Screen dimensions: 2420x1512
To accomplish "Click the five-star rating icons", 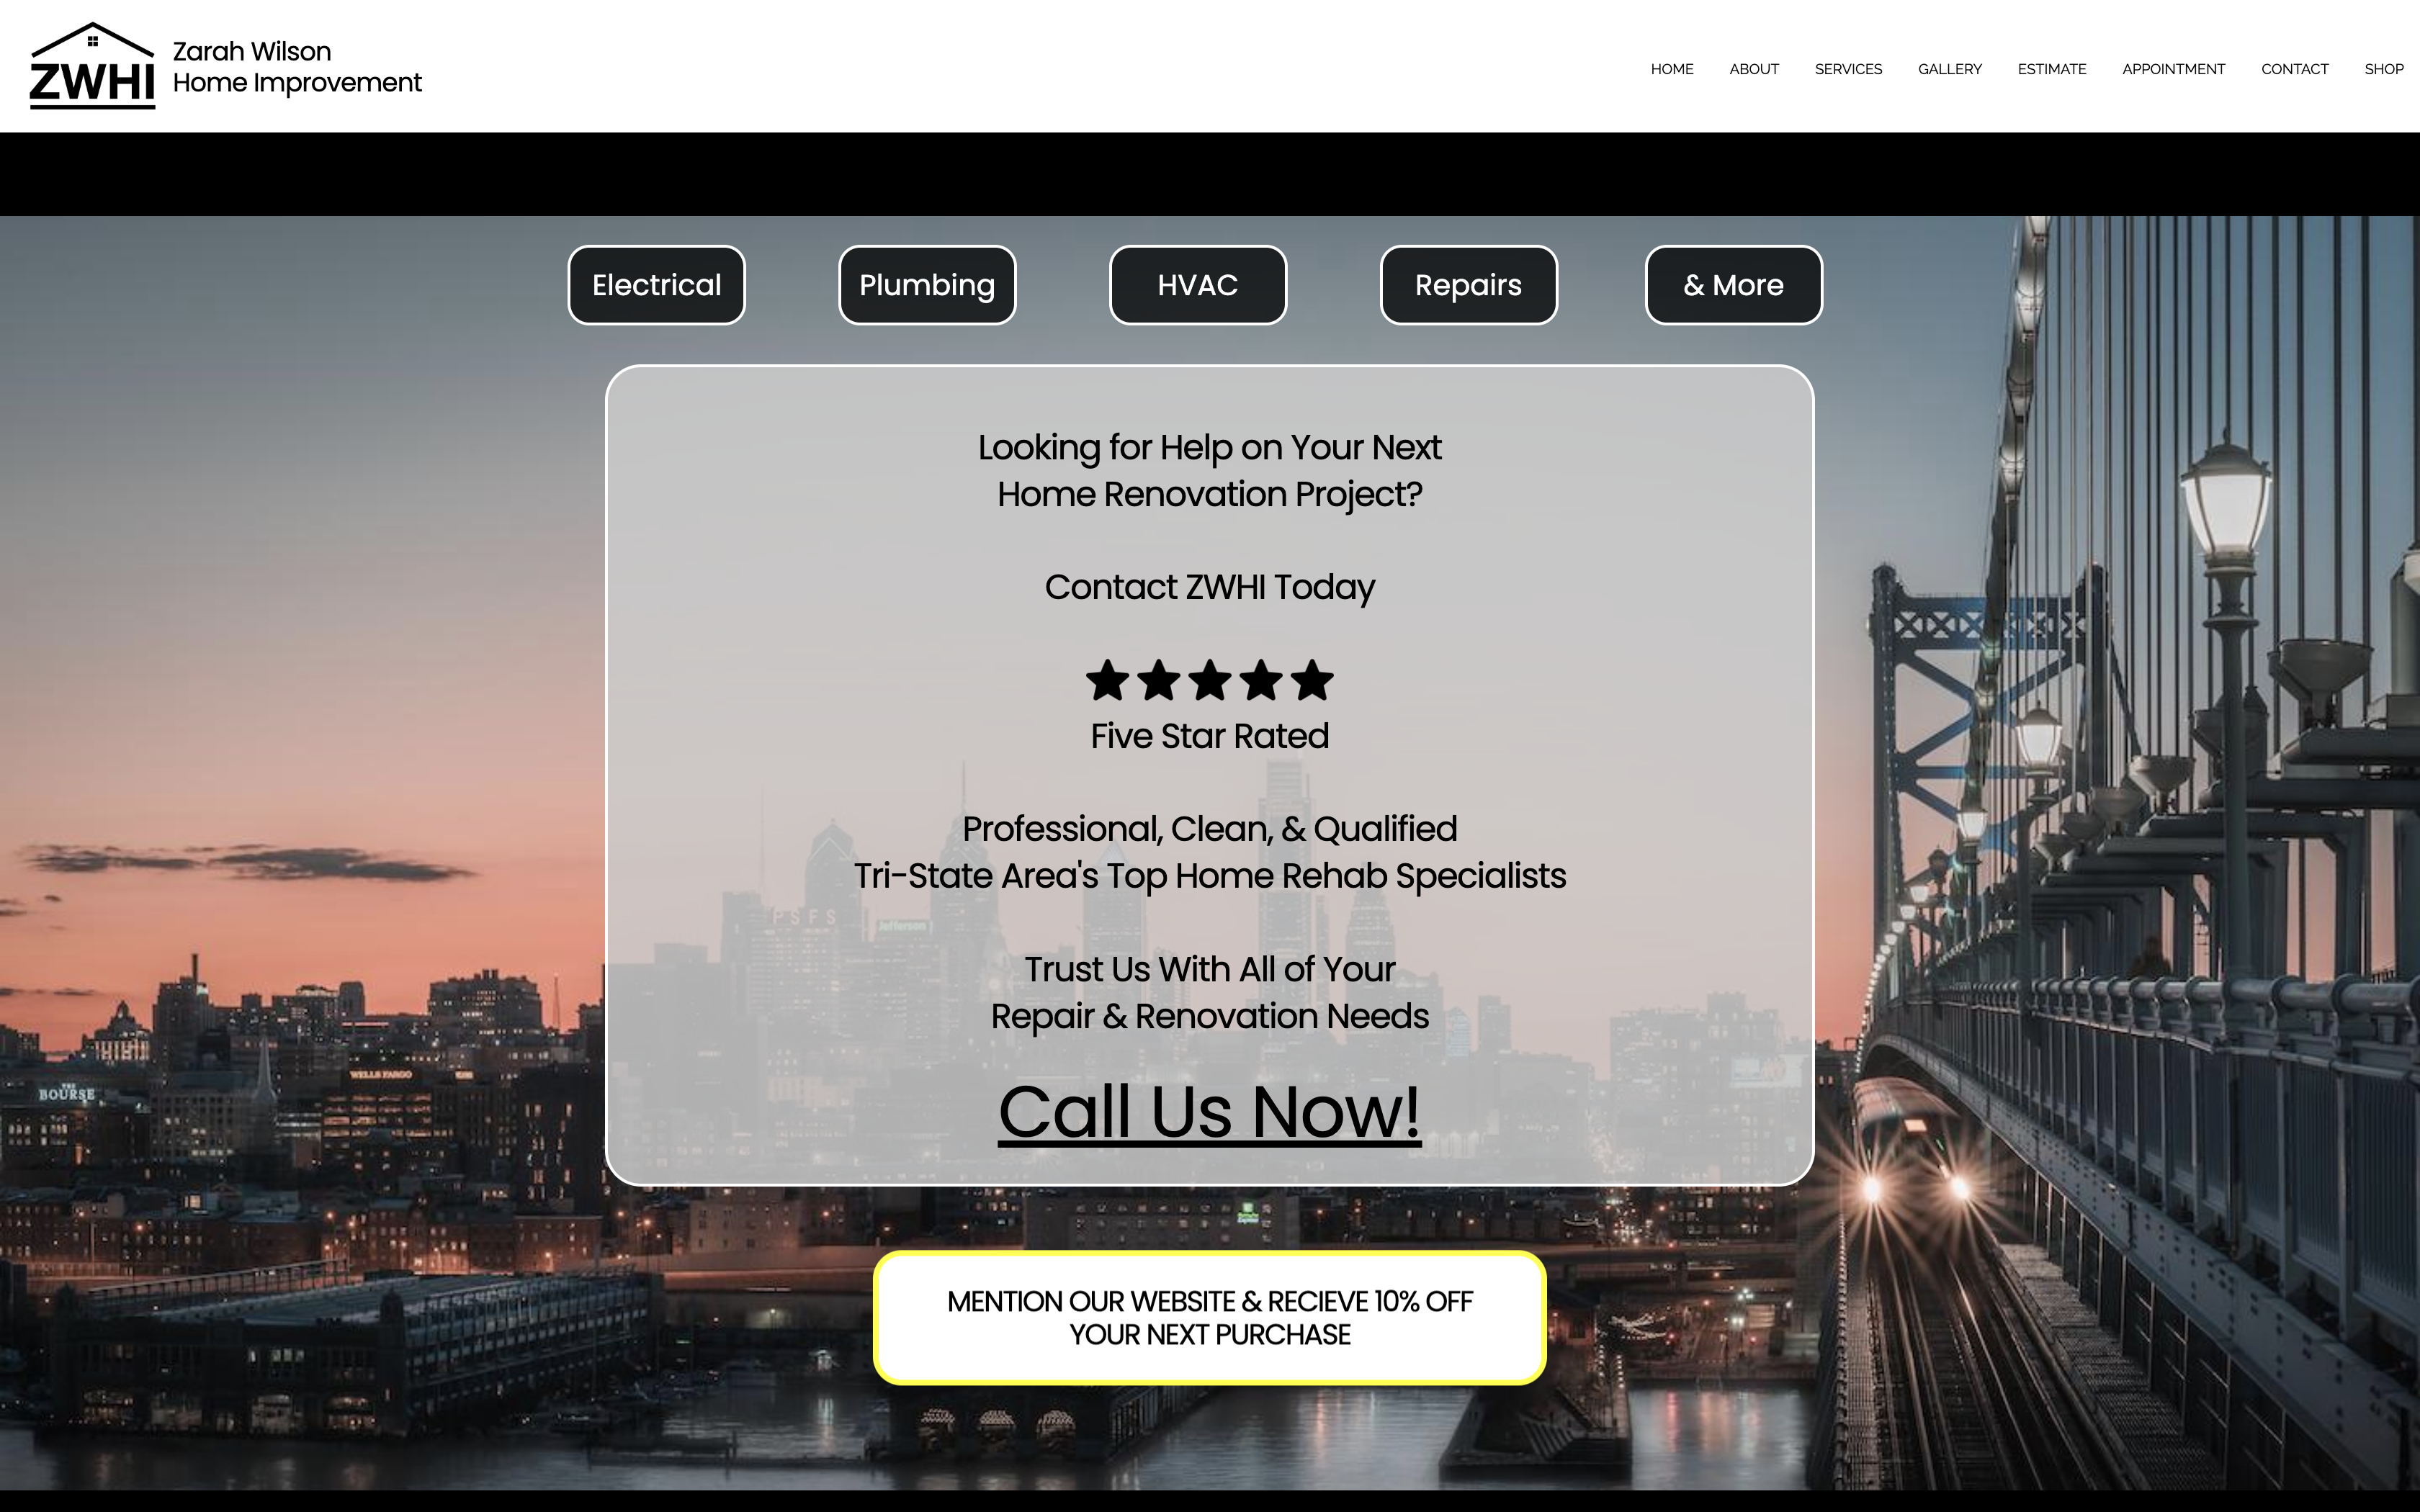I will coord(1209,680).
